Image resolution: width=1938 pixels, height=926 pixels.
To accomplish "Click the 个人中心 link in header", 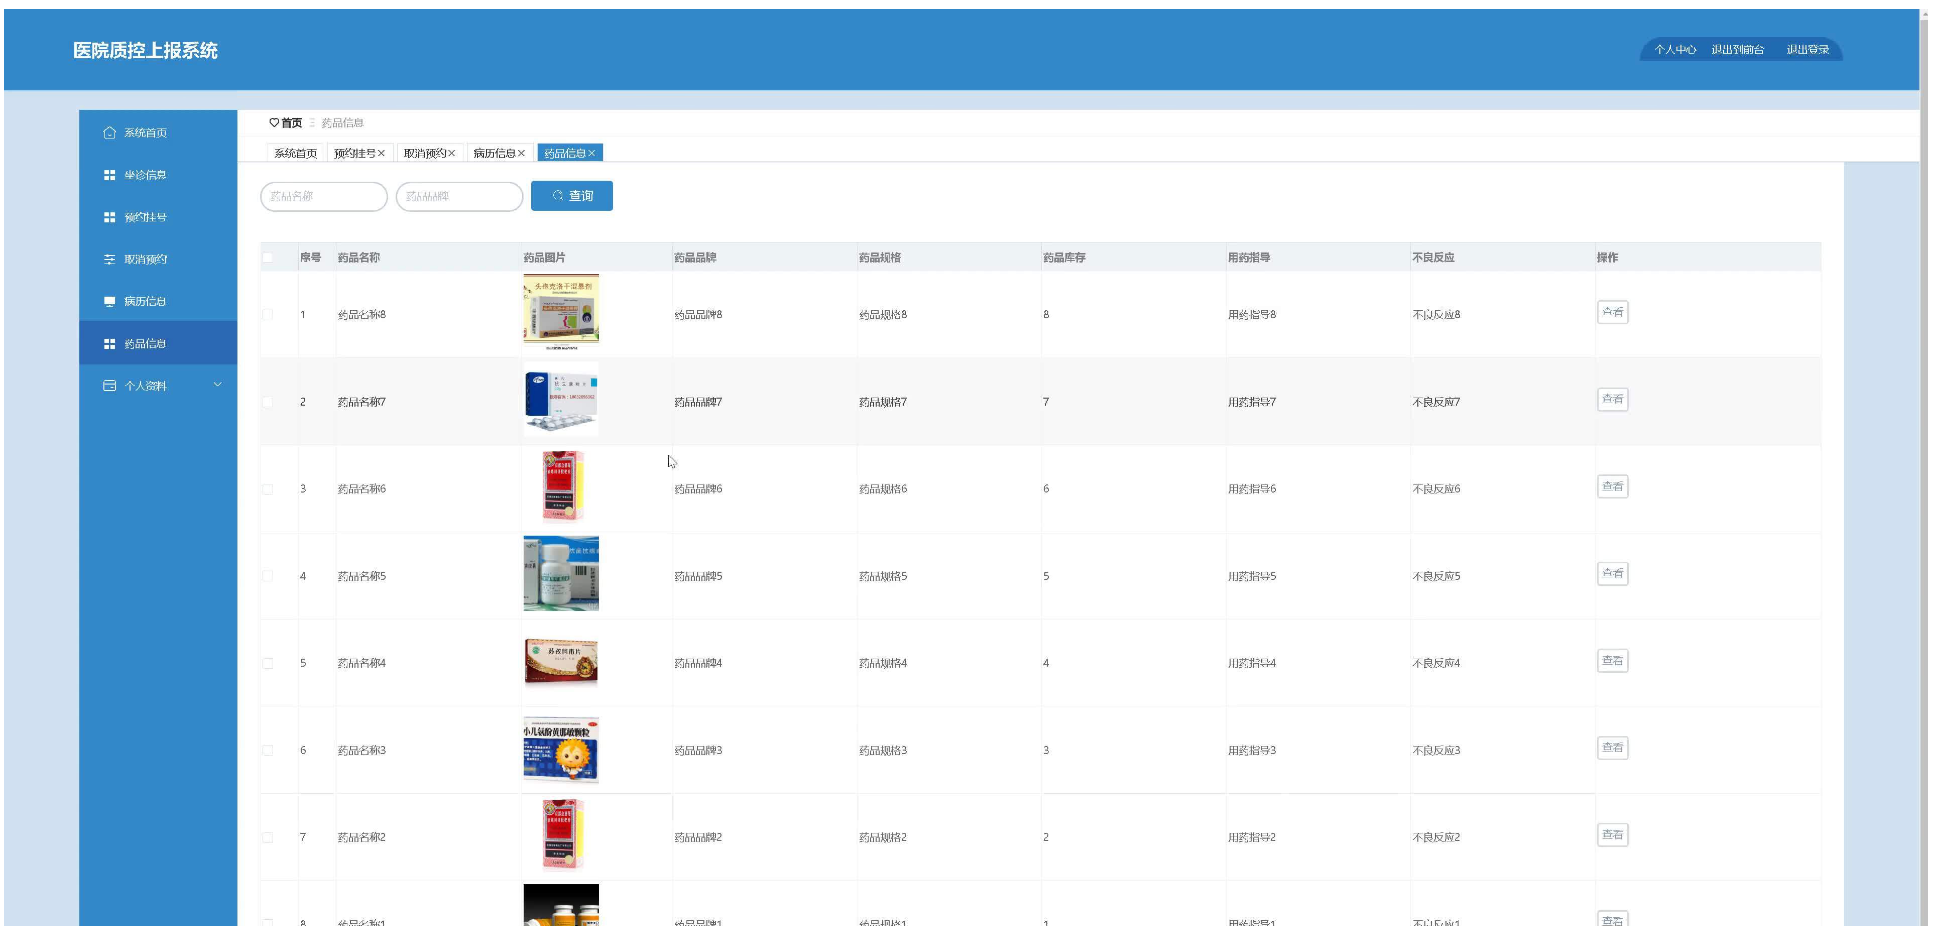I will [x=1675, y=50].
